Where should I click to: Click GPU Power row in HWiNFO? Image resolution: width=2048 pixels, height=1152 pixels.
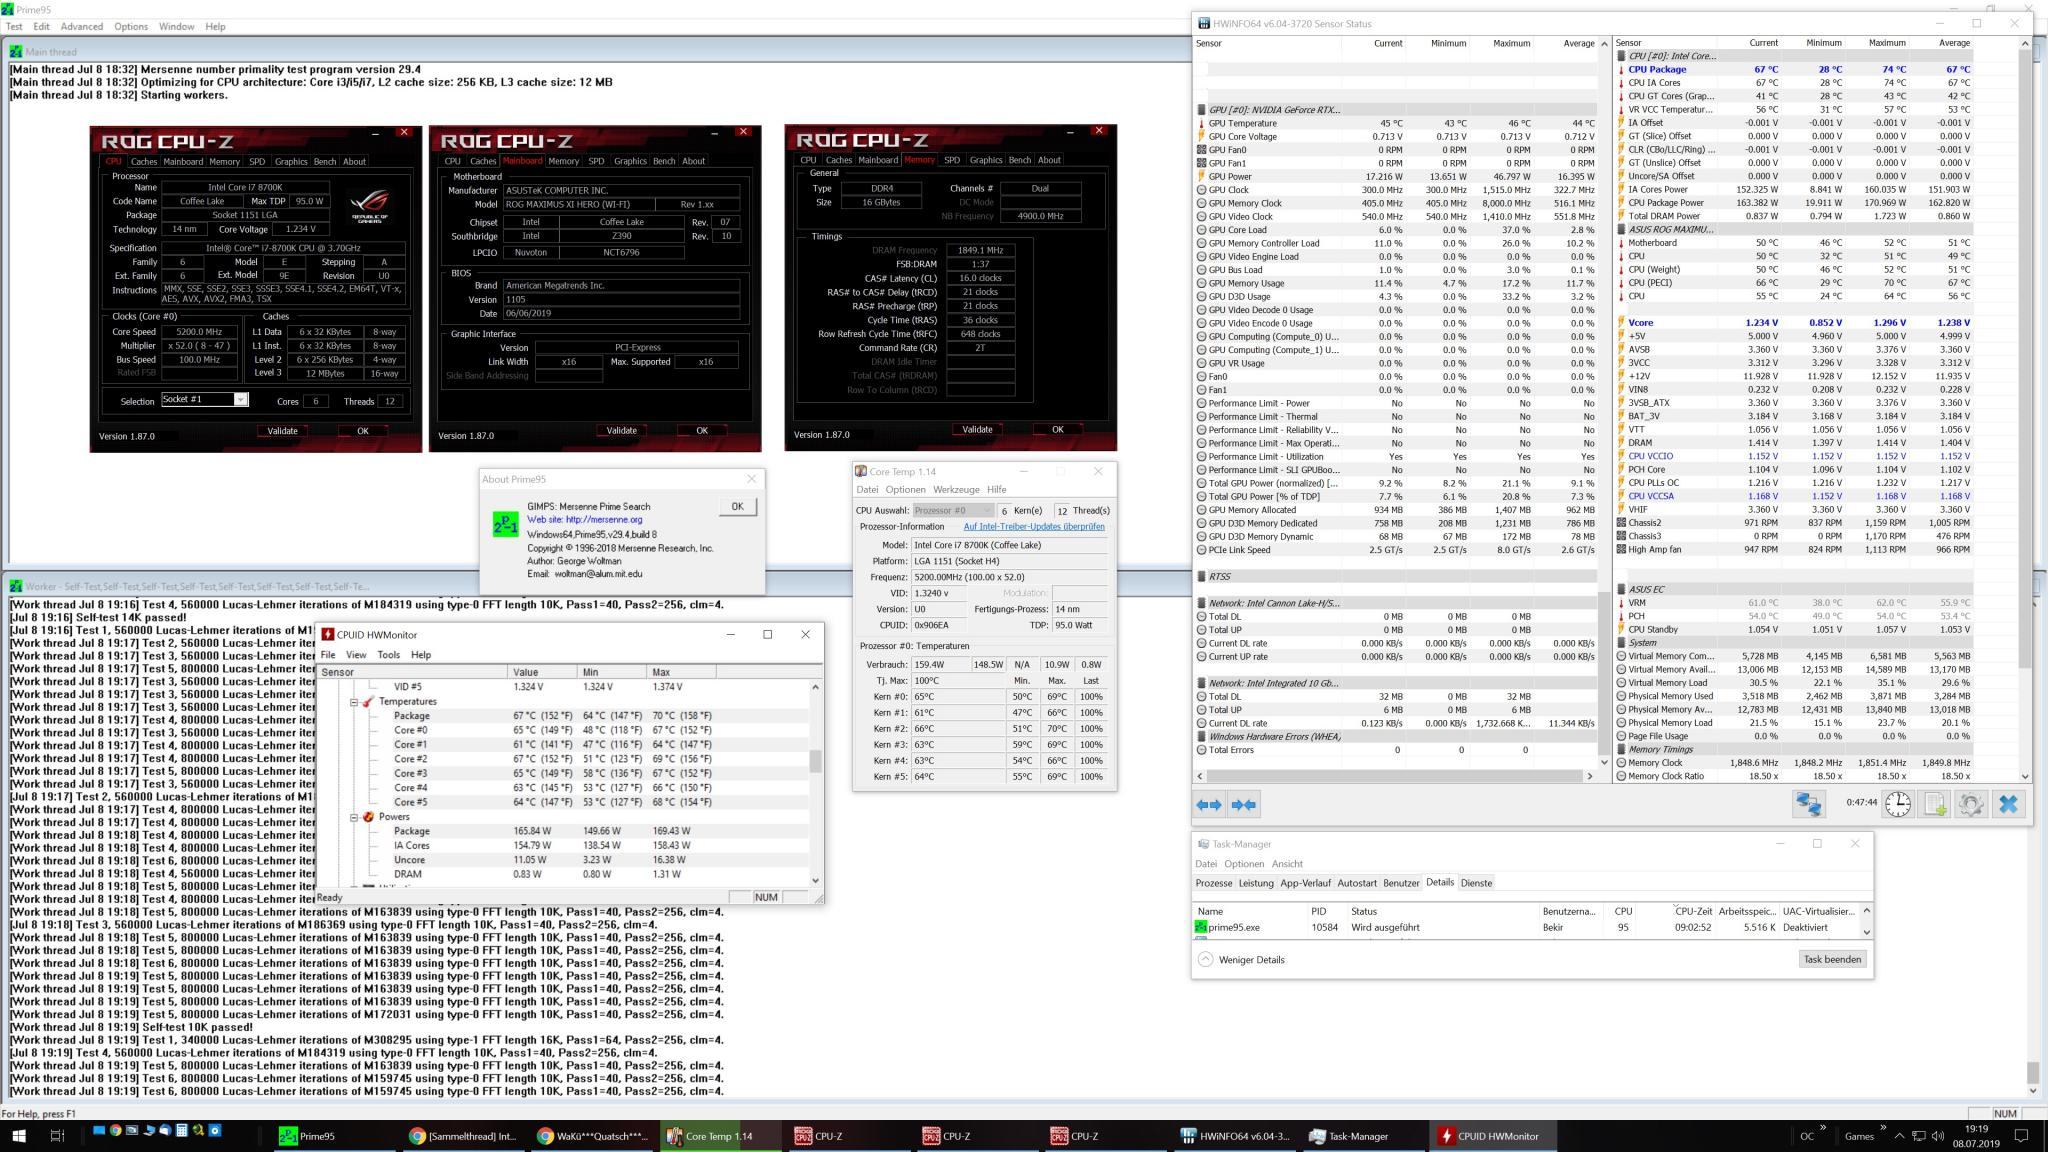click(1396, 177)
